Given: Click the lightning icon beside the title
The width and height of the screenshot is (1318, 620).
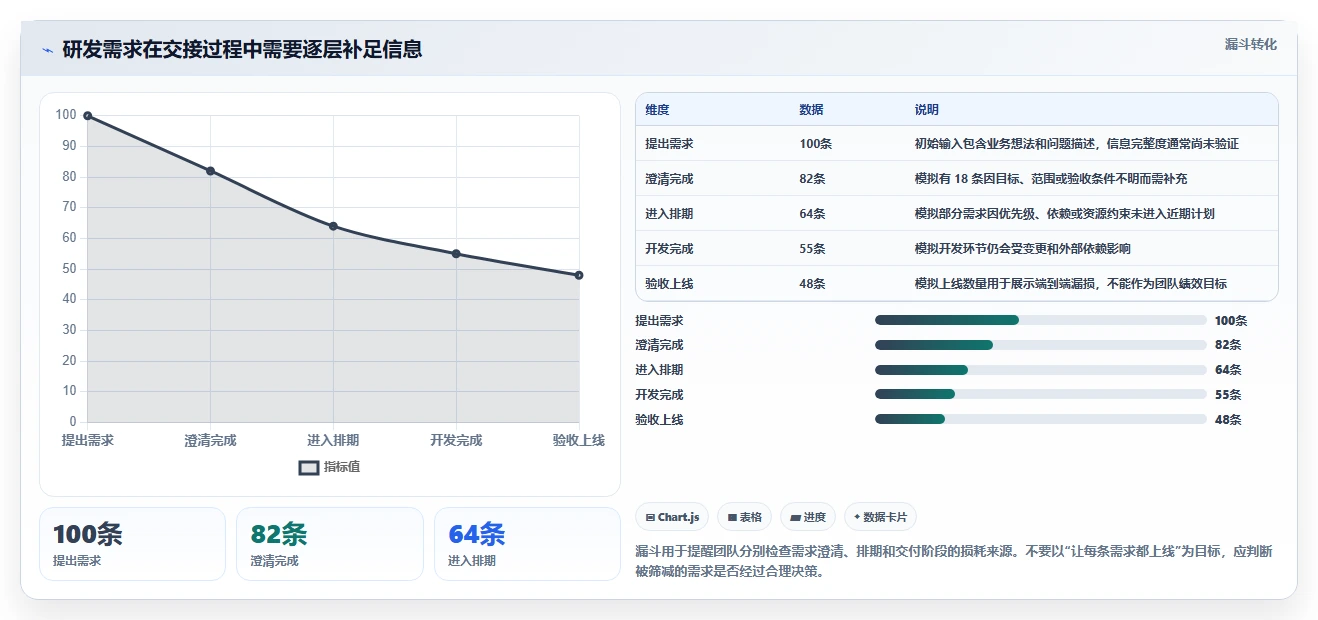Looking at the screenshot, I should (48, 50).
